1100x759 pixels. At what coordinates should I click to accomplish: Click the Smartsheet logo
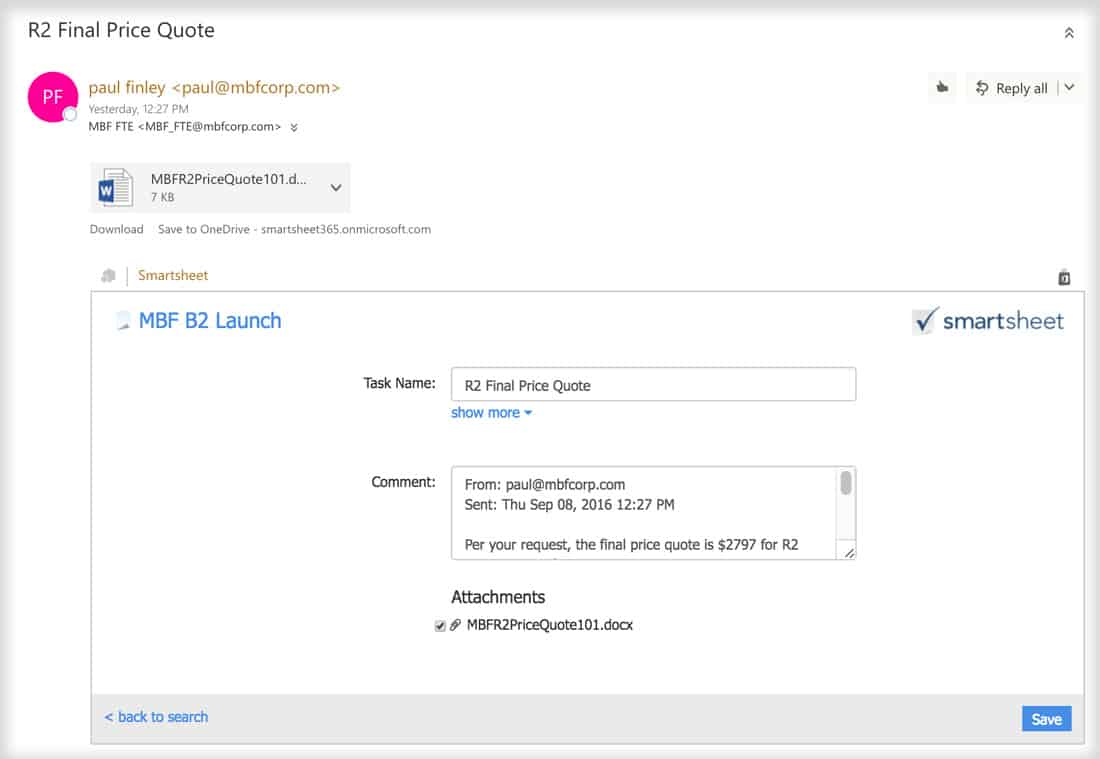coord(988,321)
